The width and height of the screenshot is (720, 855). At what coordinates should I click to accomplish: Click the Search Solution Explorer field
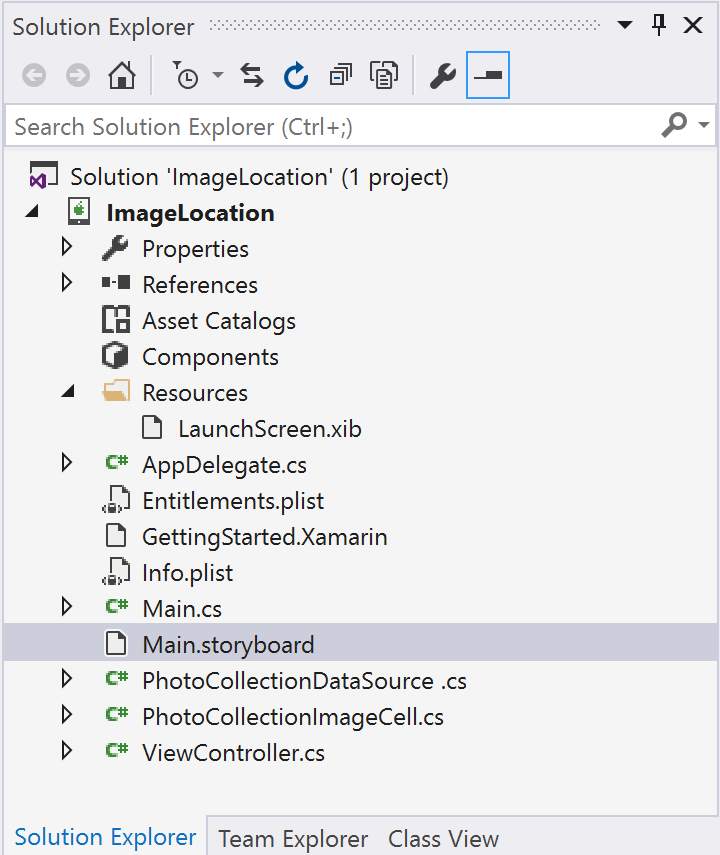(x=330, y=127)
